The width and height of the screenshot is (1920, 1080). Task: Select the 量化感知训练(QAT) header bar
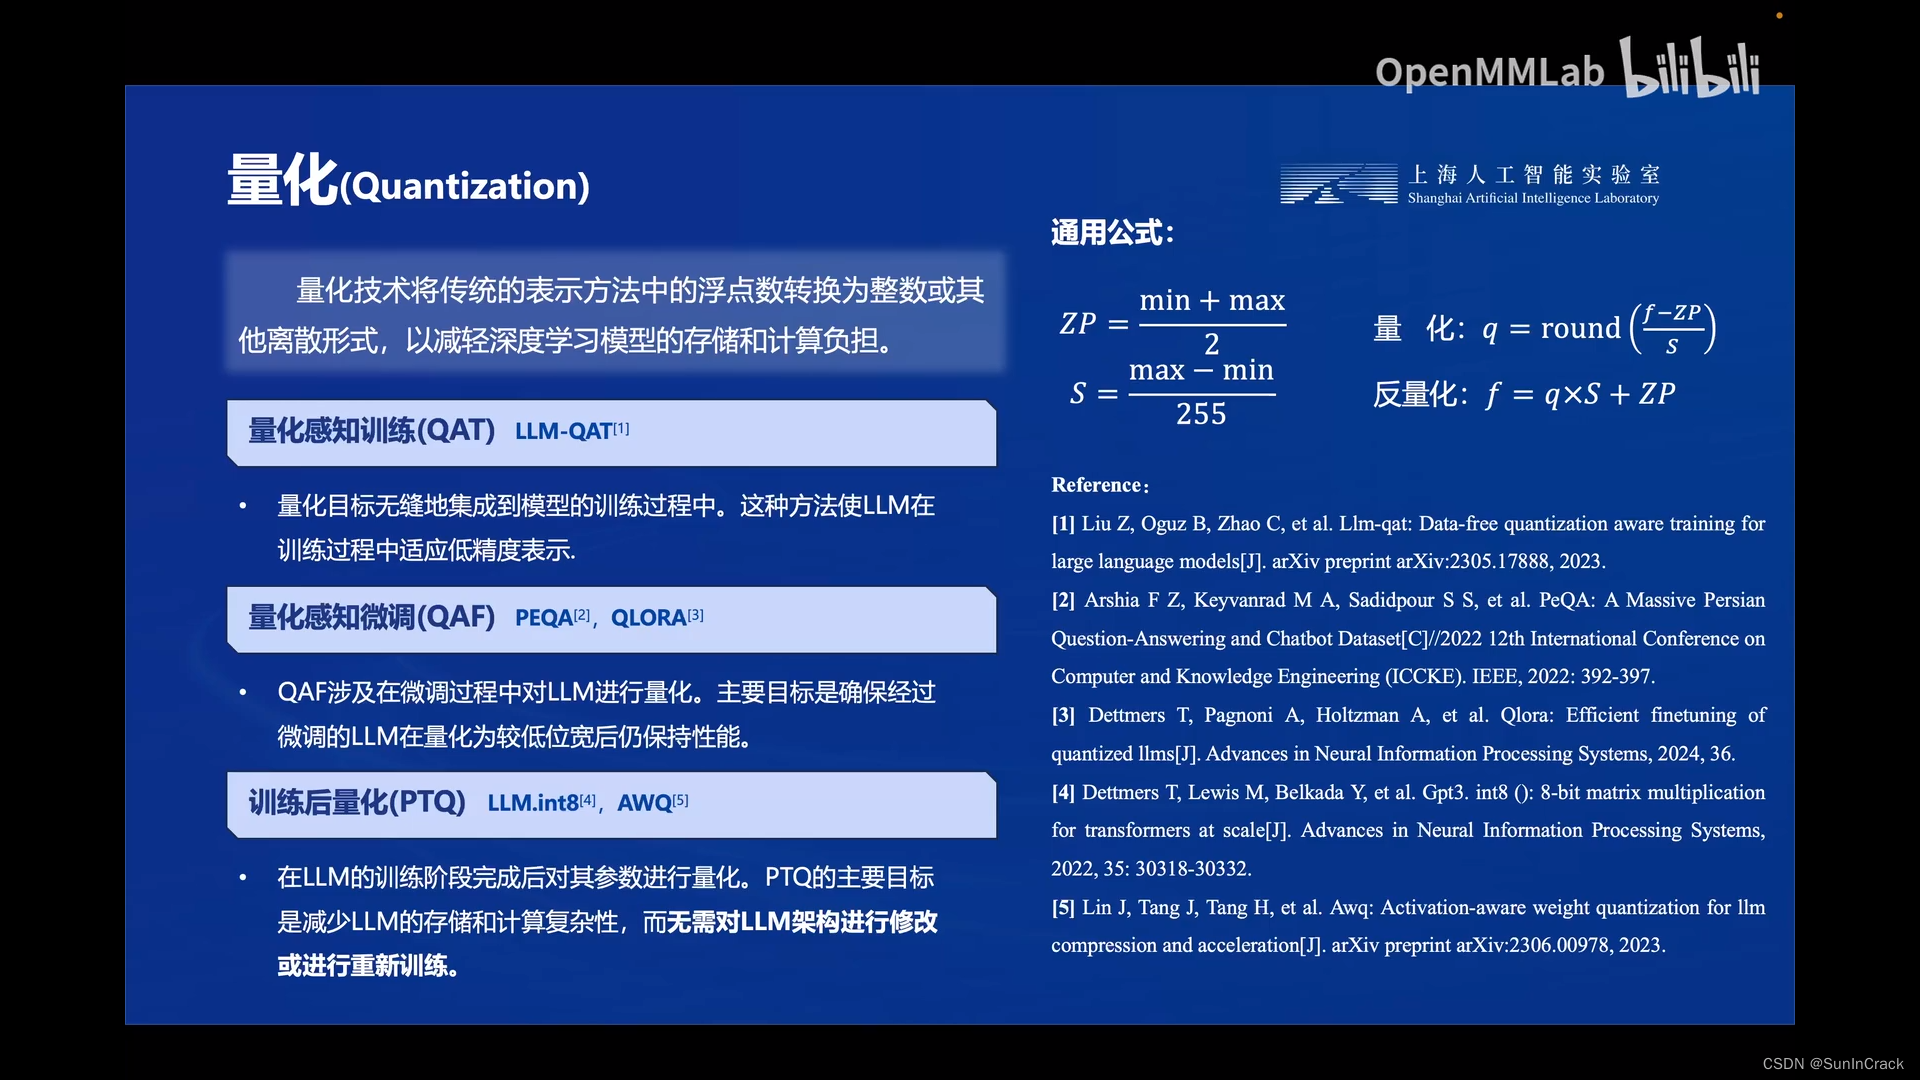(x=611, y=432)
